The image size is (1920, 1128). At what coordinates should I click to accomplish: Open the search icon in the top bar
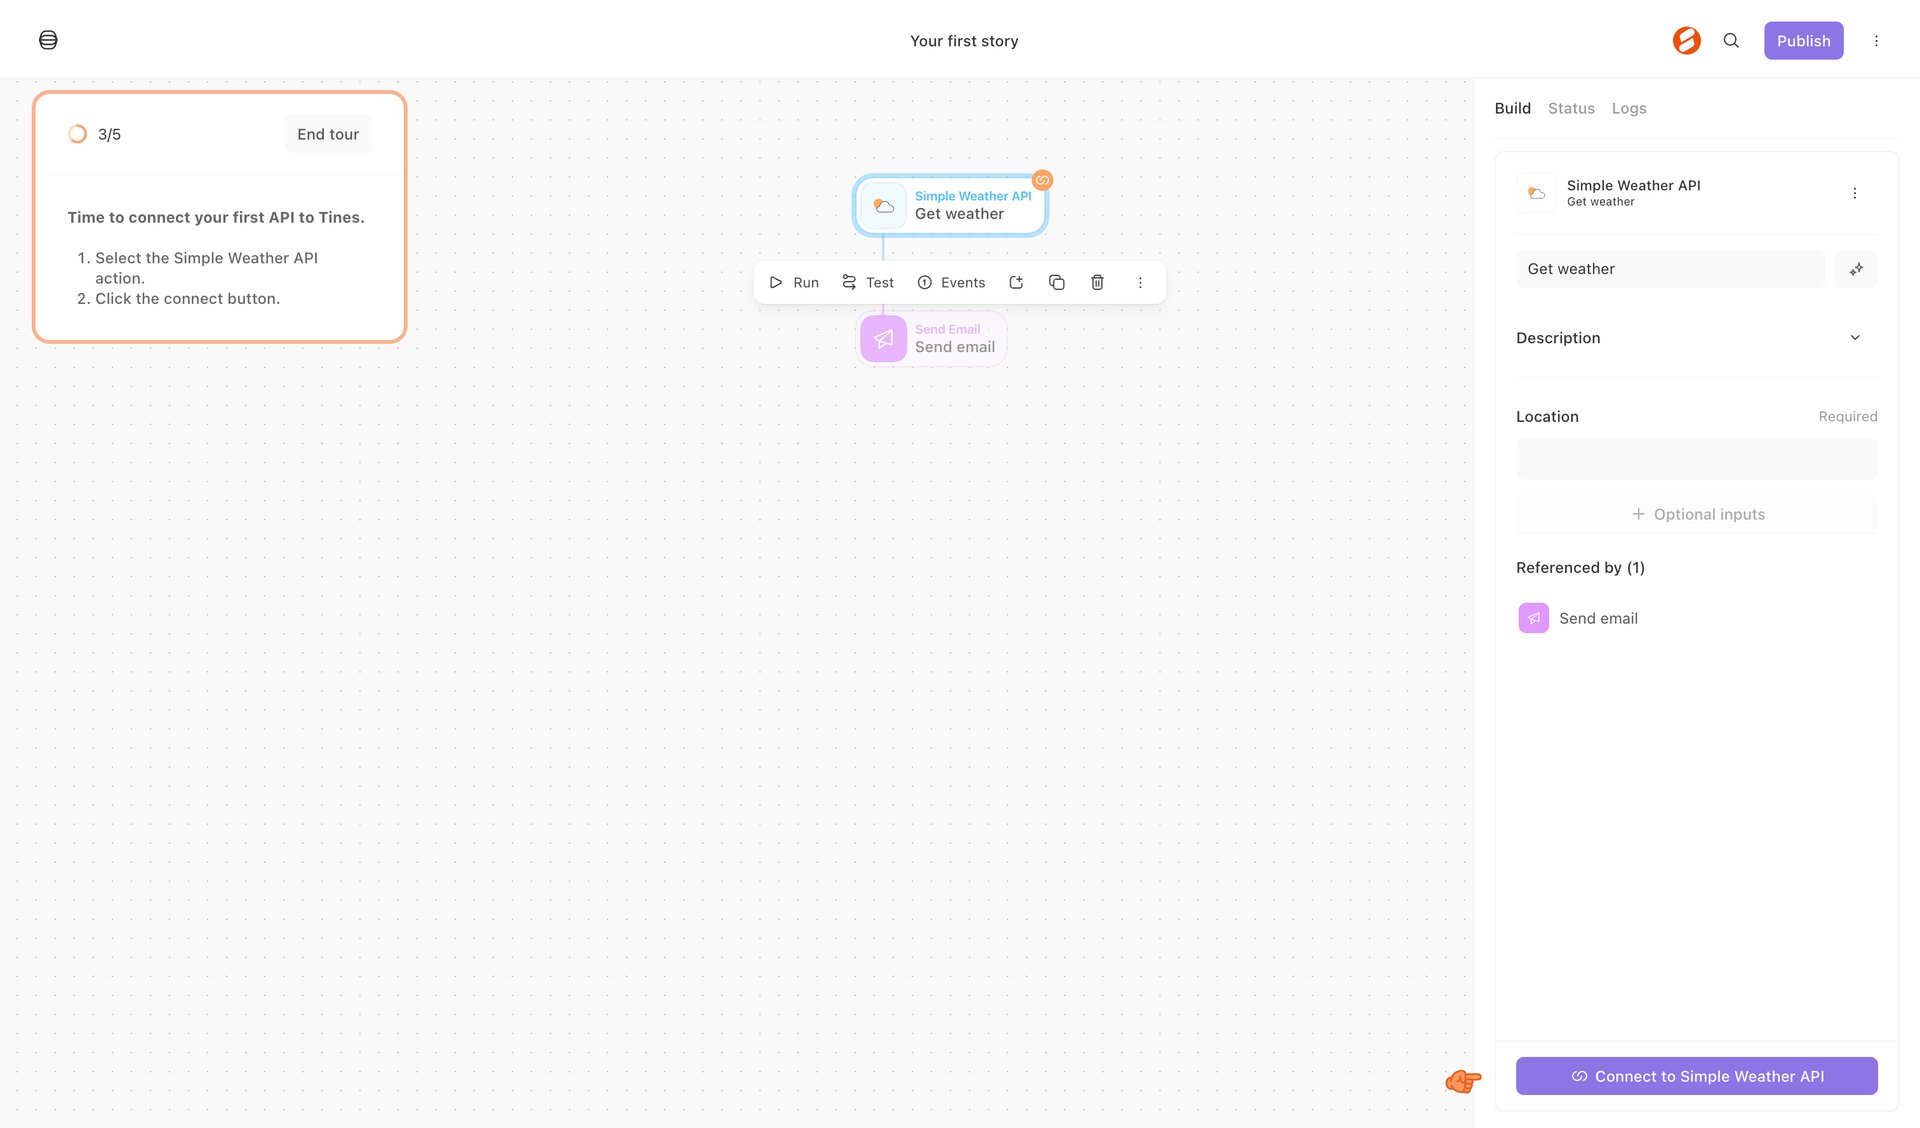point(1731,41)
